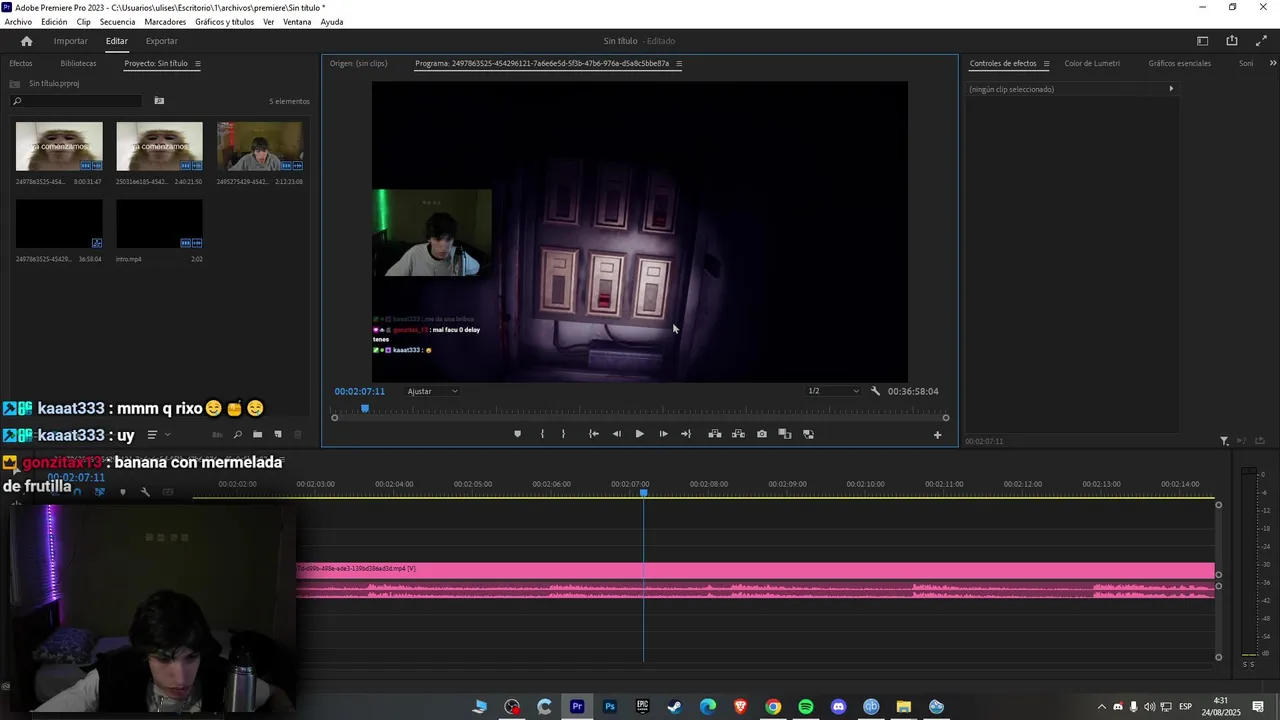The width and height of the screenshot is (1280, 720).
Task: Select the Color de Lumetri tab
Action: (x=1092, y=63)
